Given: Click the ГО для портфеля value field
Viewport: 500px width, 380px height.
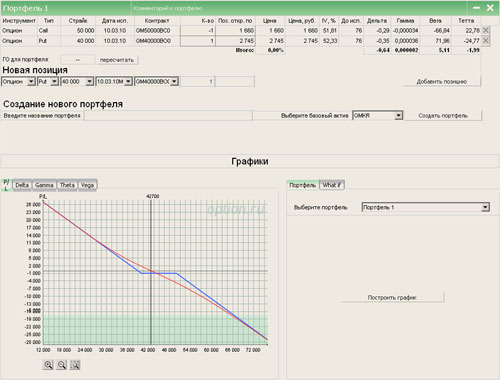Looking at the screenshot, I should coord(78,60).
